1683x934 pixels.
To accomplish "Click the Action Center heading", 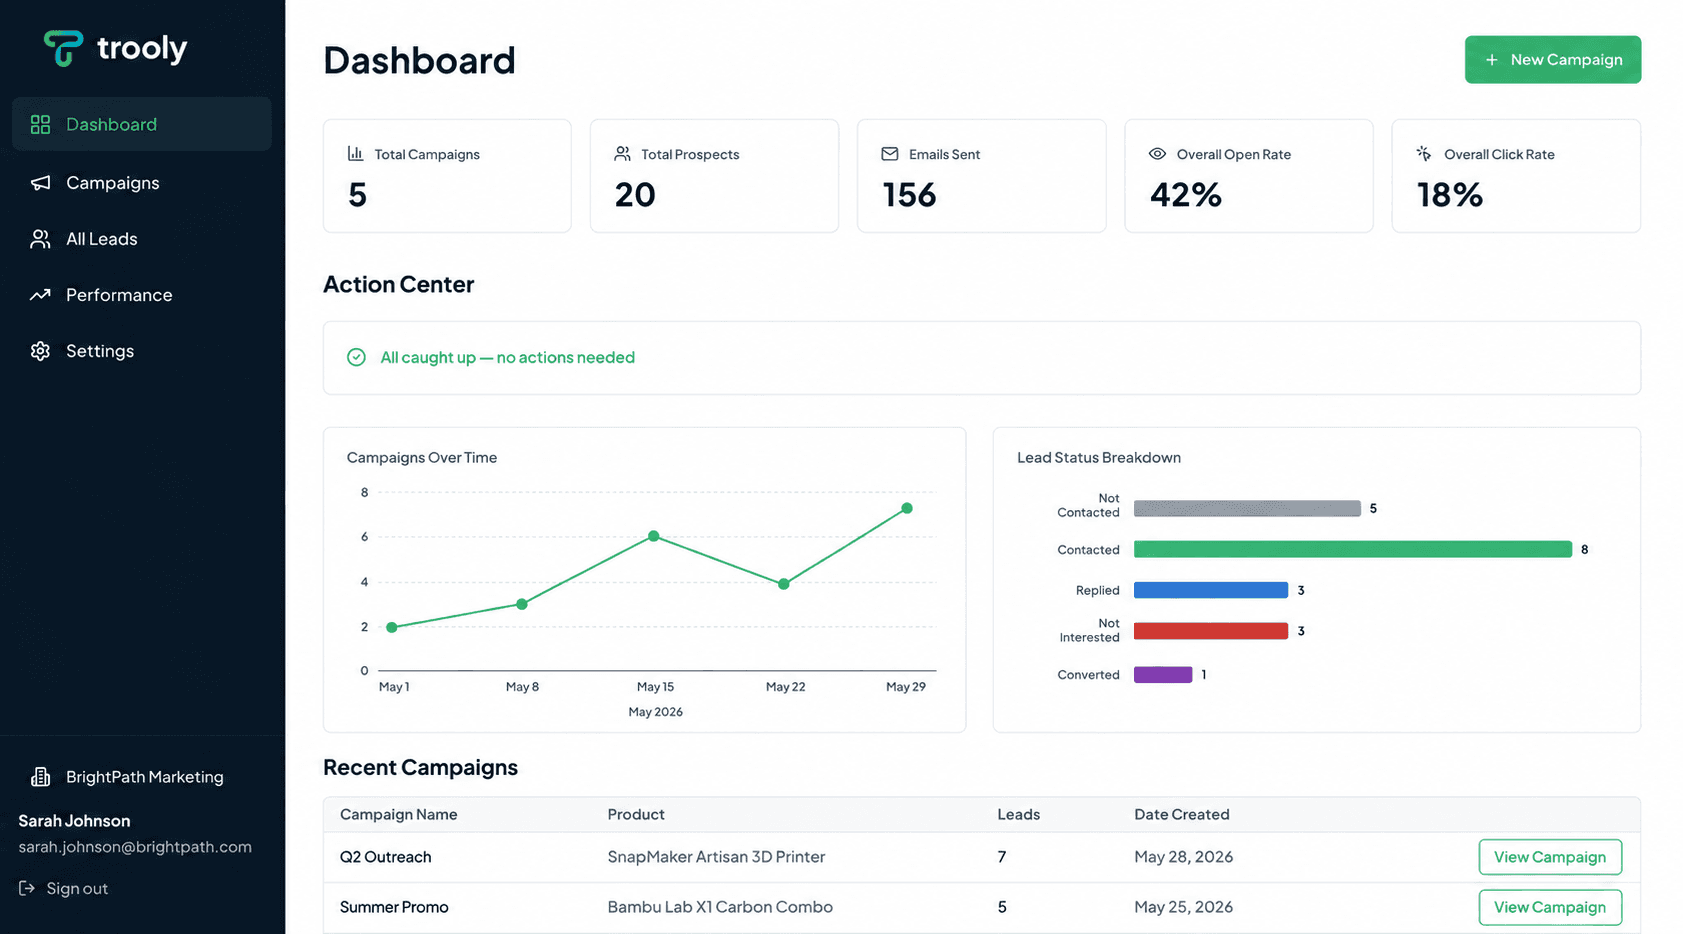I will coord(398,284).
